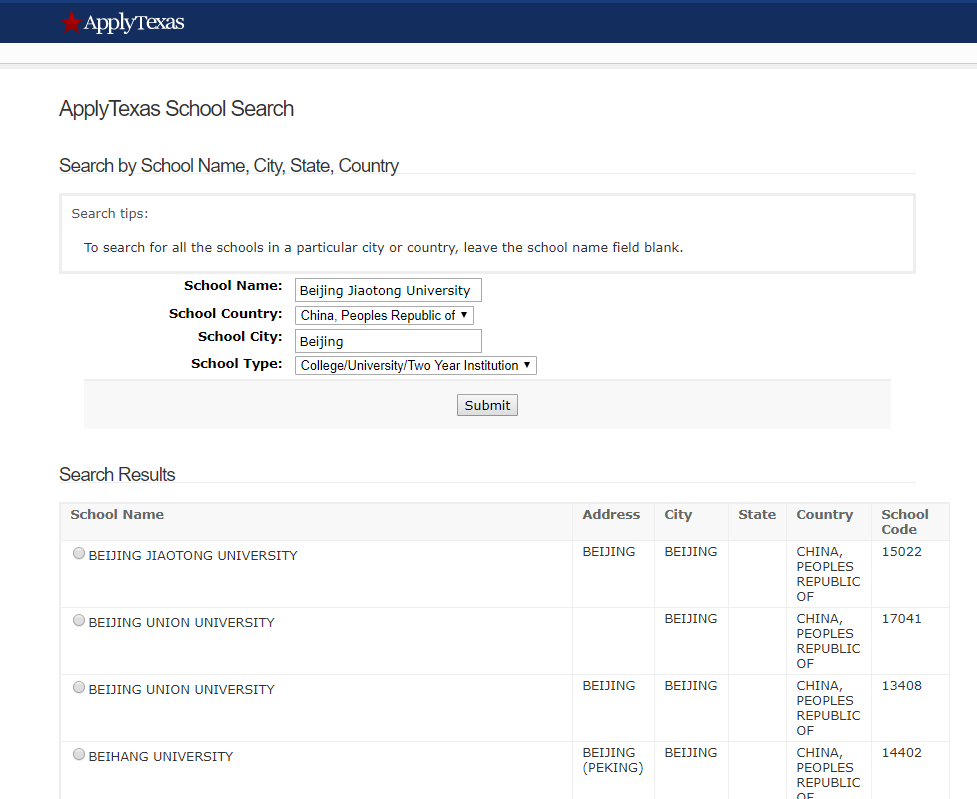
Task: Open the School Country dropdown
Action: tap(384, 315)
